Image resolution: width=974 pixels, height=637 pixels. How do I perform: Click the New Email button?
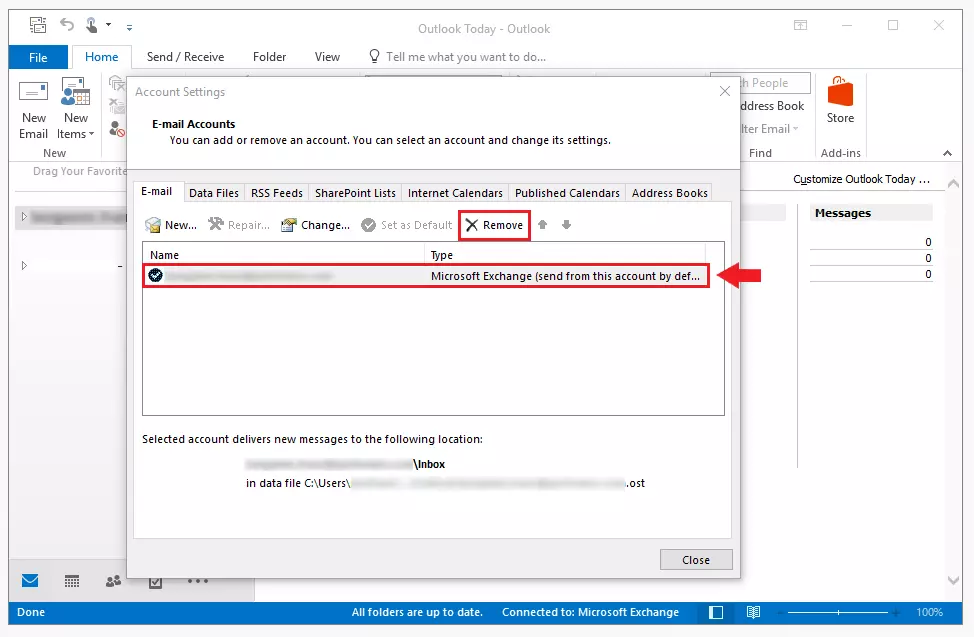(34, 111)
